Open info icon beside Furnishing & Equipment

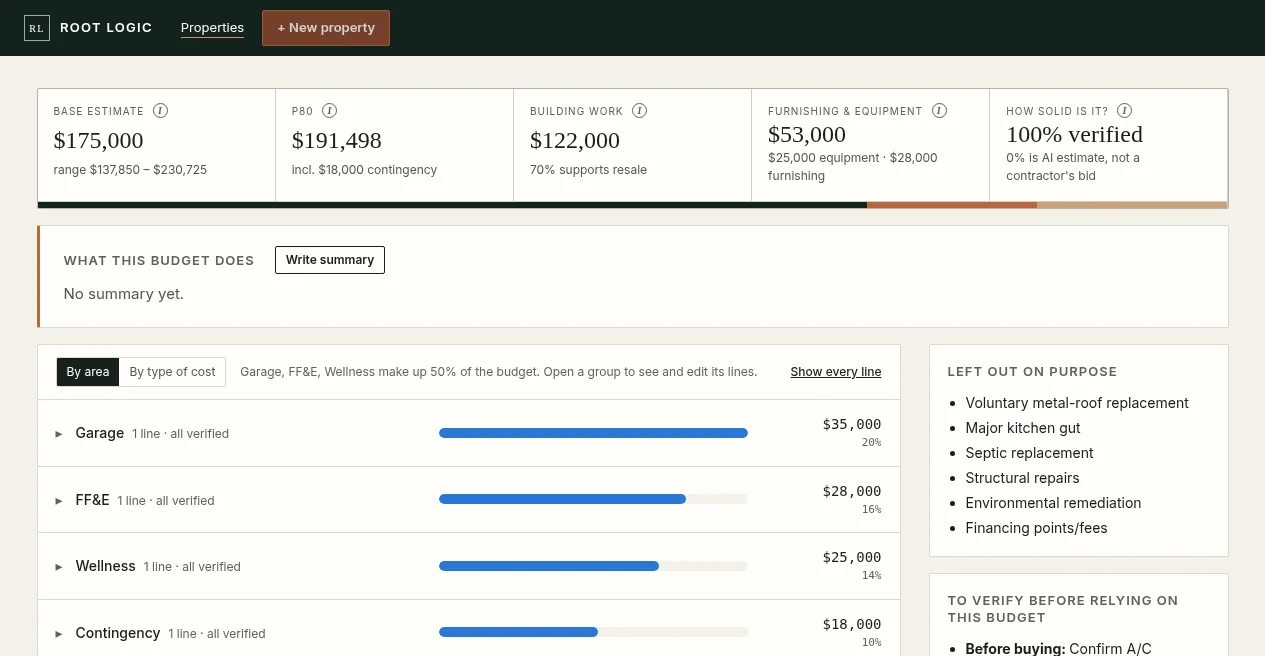939,111
